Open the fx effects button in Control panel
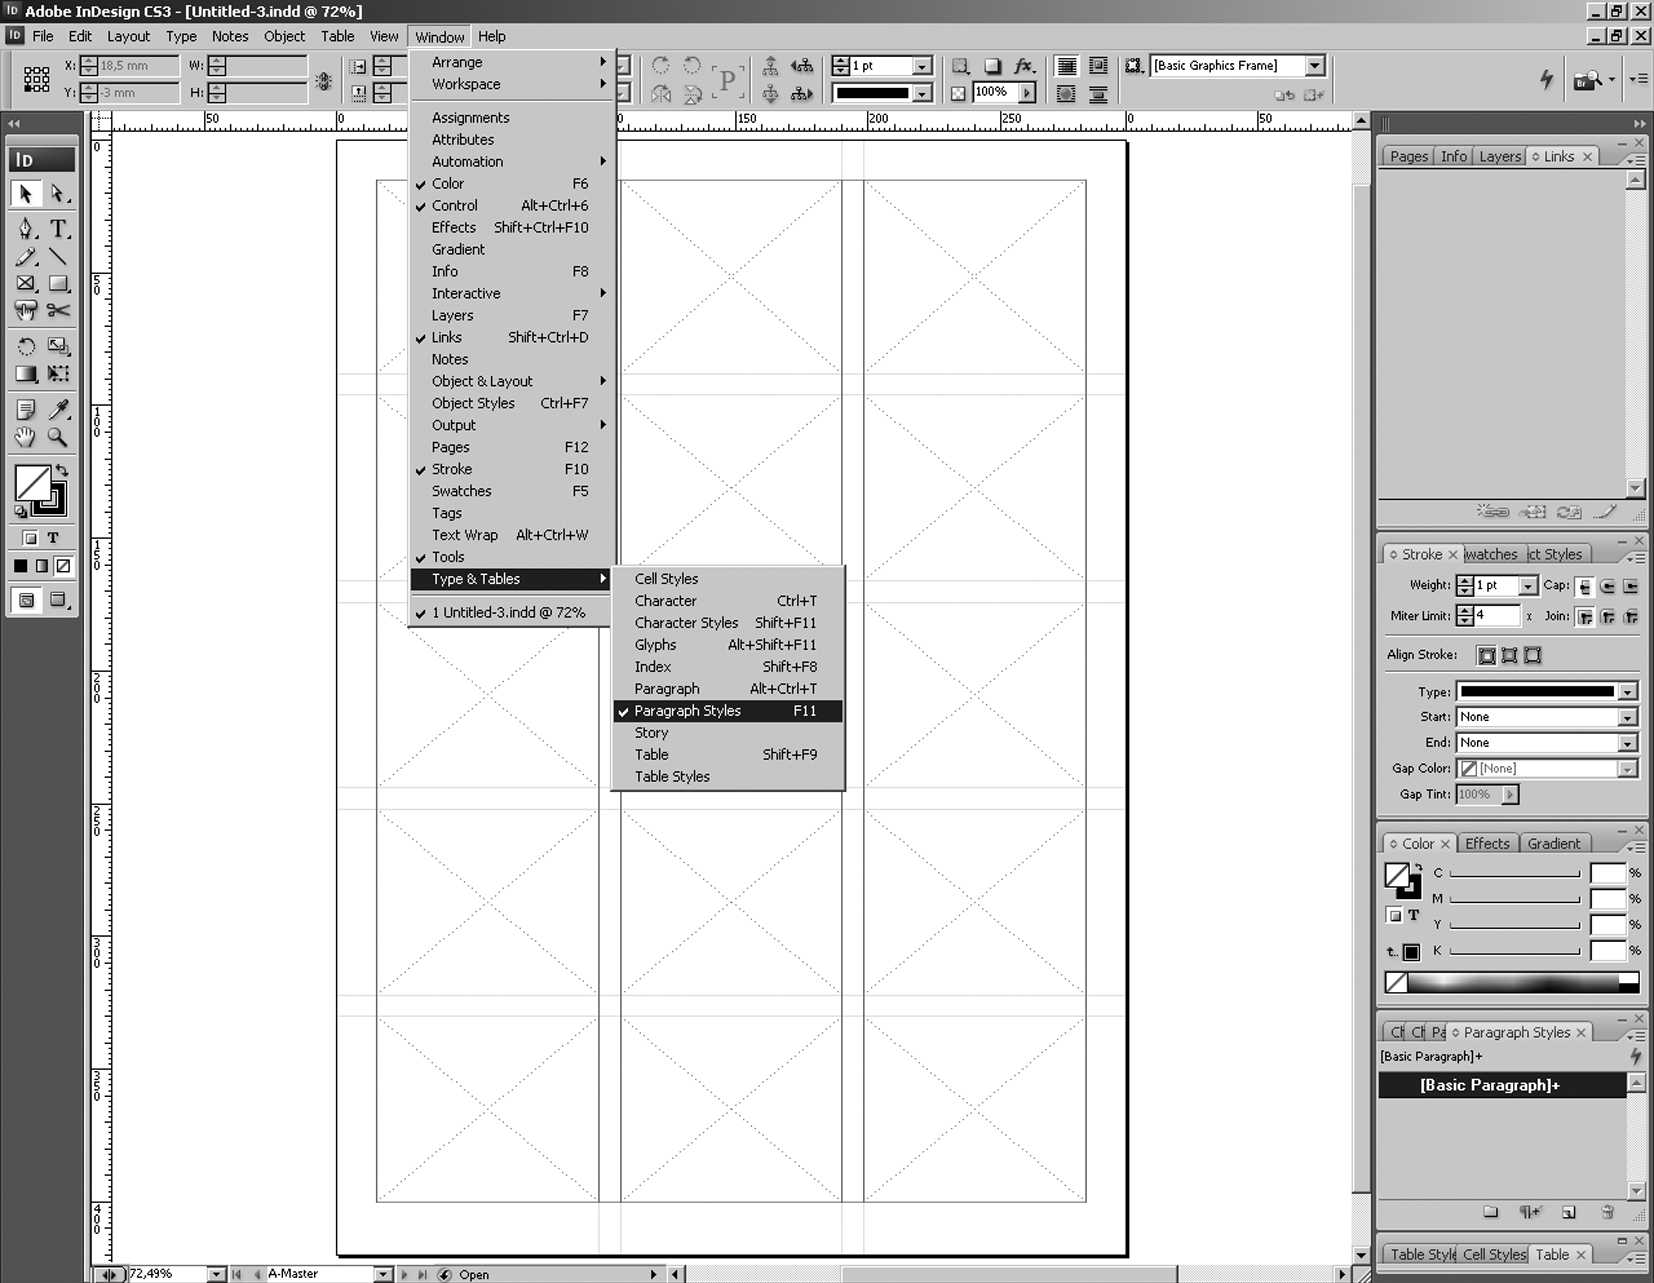 pos(1024,66)
